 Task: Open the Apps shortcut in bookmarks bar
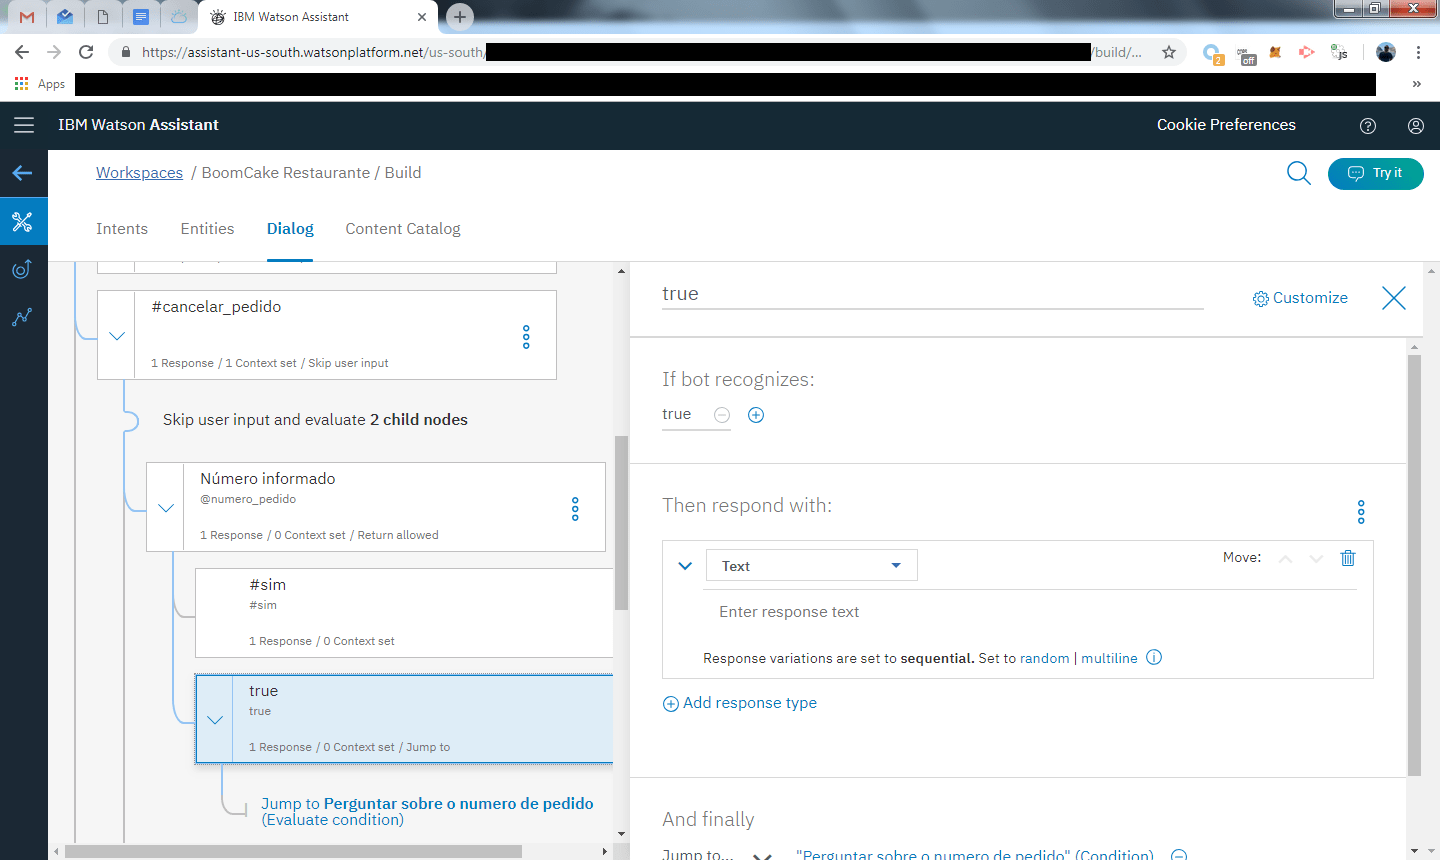[x=40, y=84]
